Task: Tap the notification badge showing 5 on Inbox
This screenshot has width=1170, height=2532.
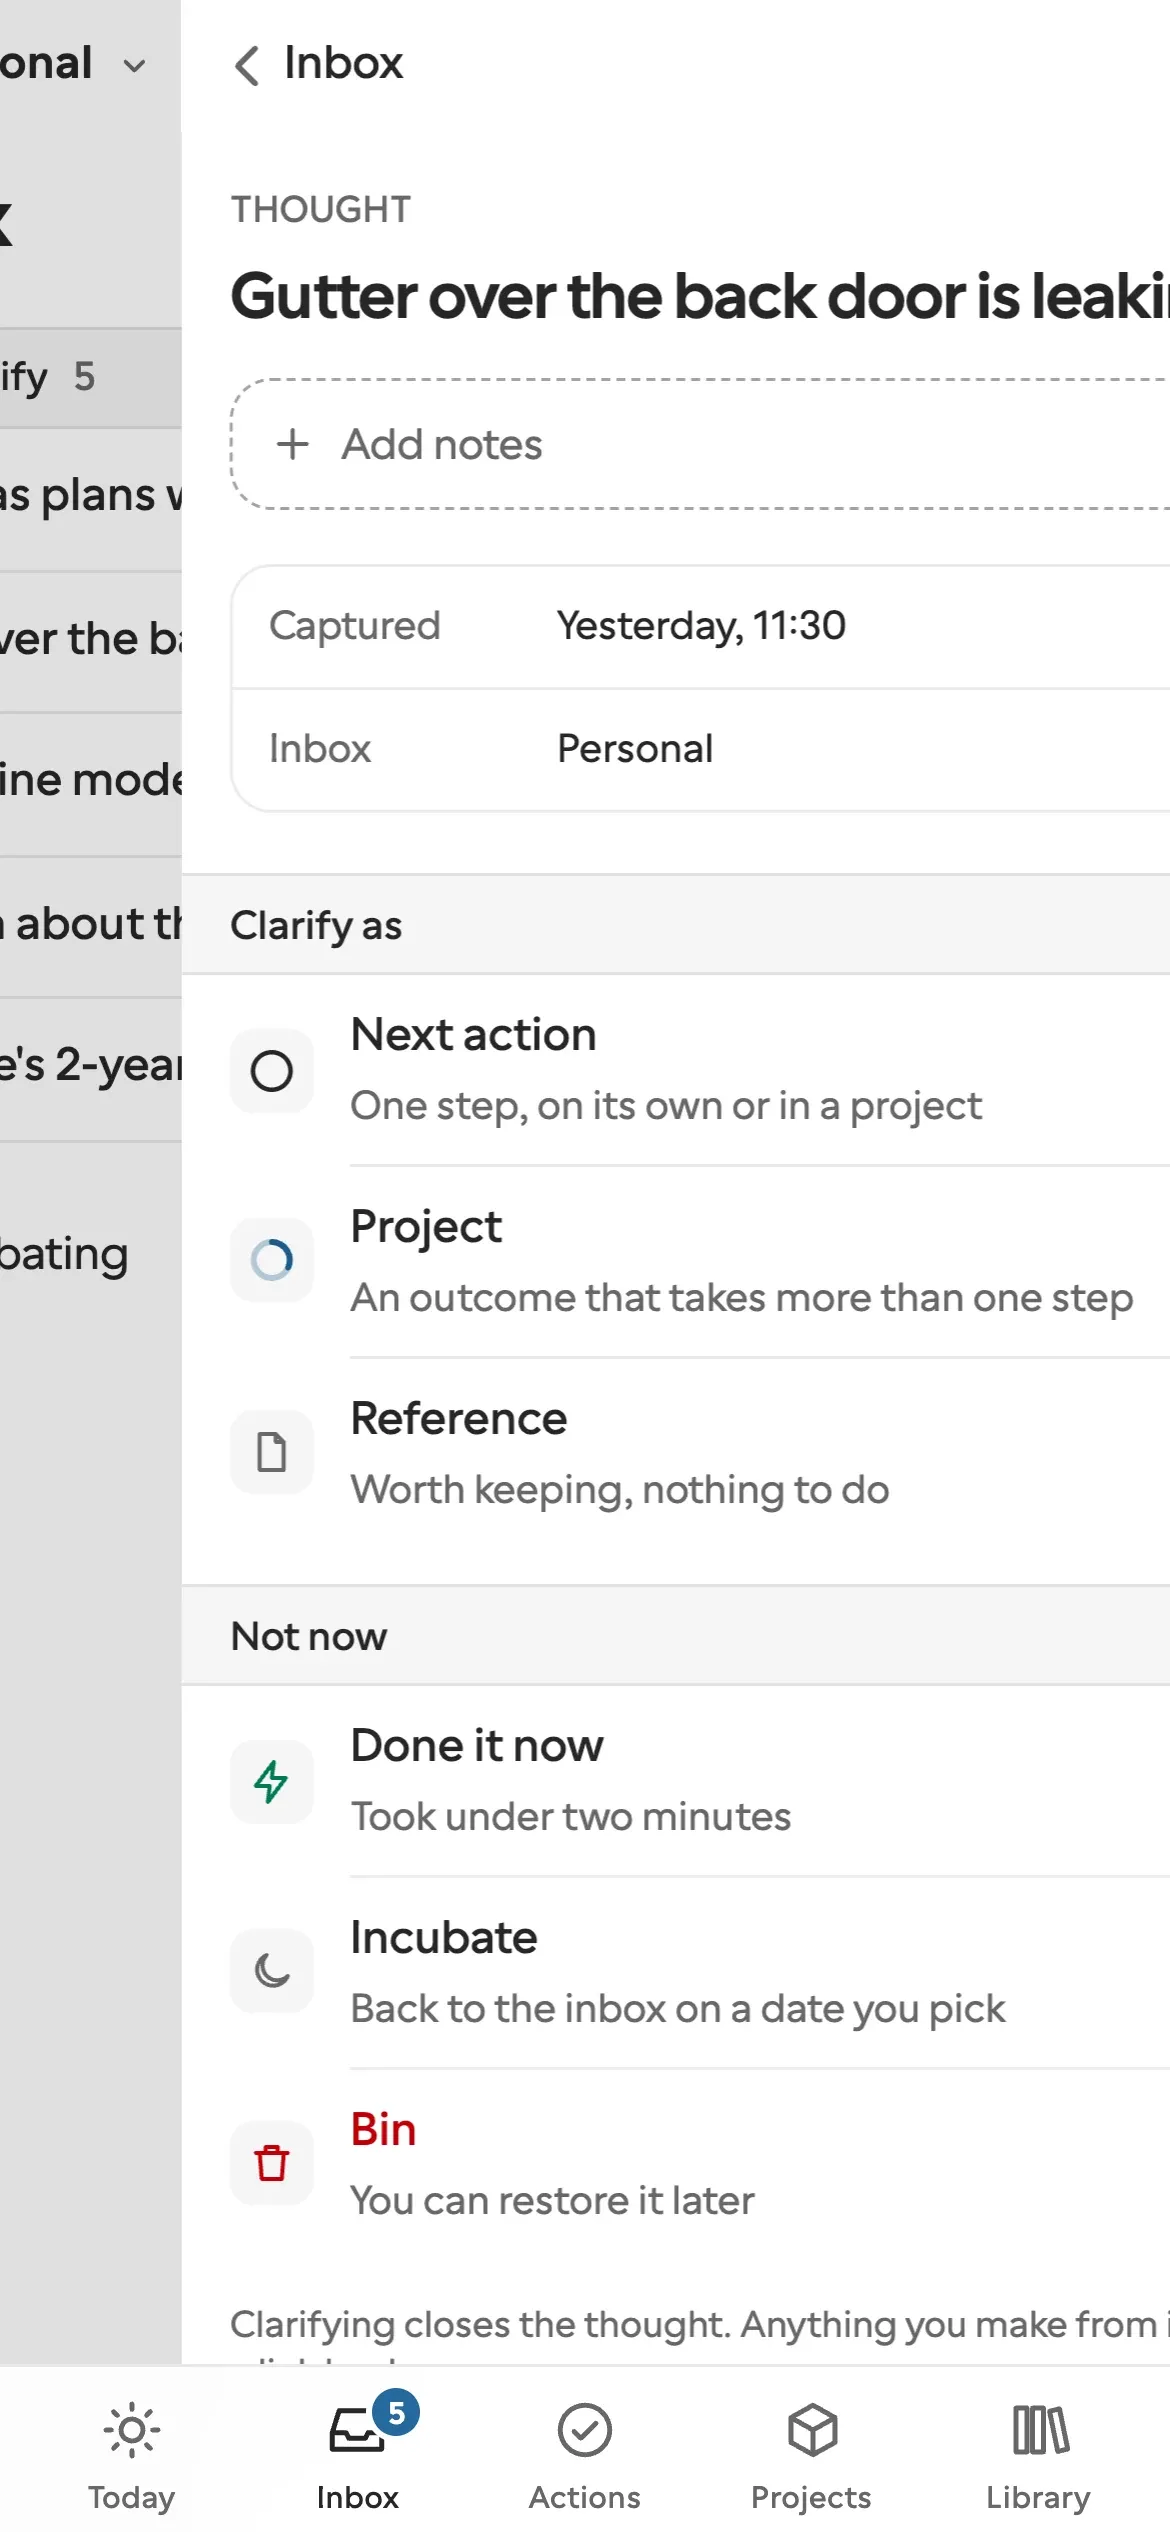Action: coord(396,2413)
